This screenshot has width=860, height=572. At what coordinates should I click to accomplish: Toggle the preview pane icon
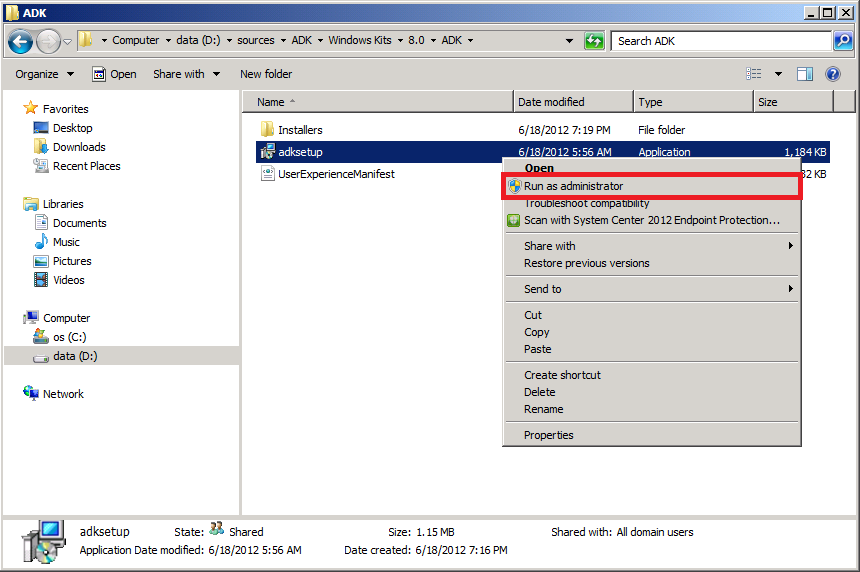(x=805, y=73)
